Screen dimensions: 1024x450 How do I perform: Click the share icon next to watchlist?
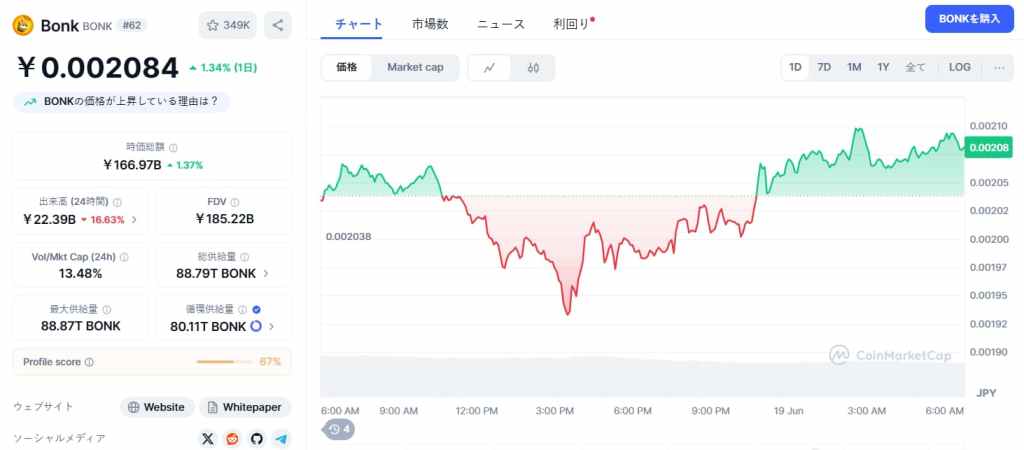coord(278,25)
